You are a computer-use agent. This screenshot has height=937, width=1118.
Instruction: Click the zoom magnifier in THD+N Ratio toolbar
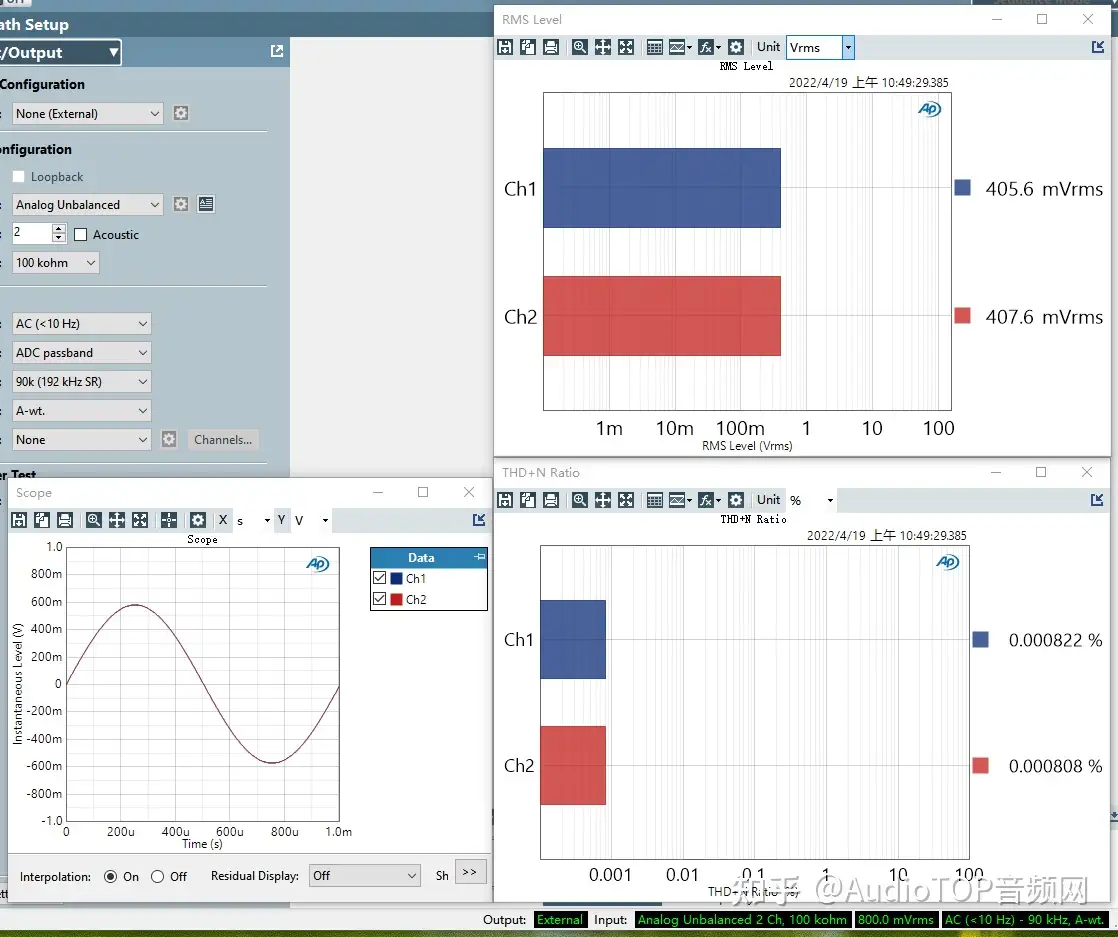[x=580, y=500]
